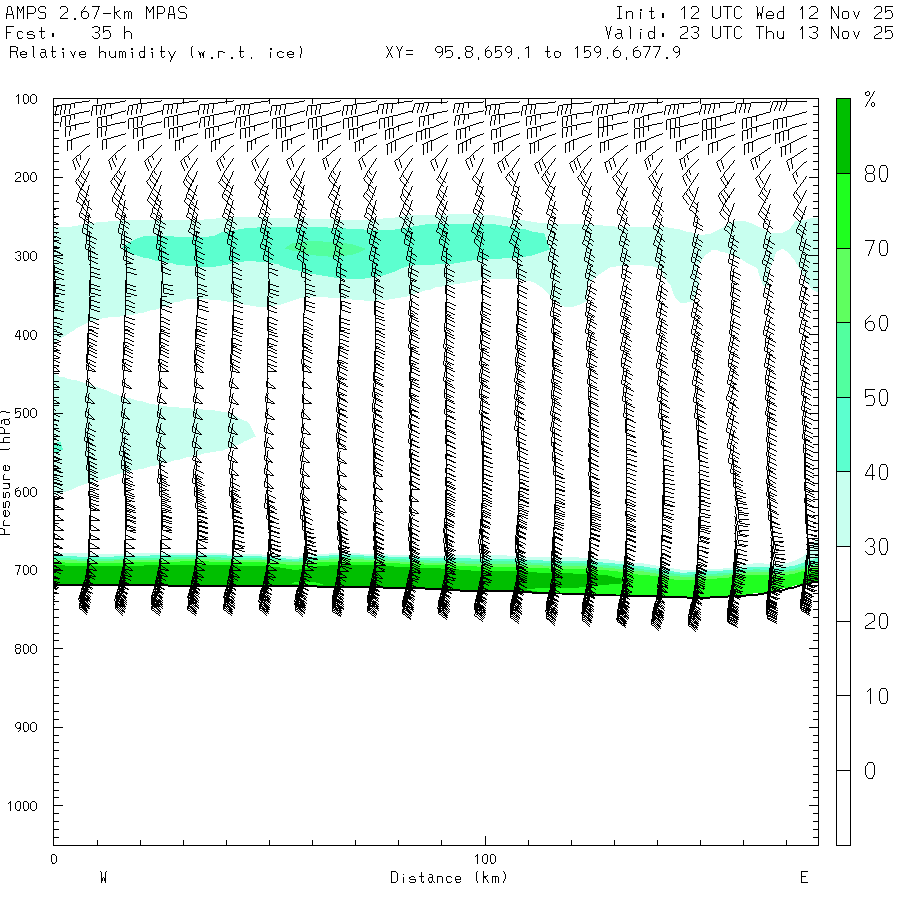This screenshot has width=900, height=900.
Task: Select the Valid 23 UTC Thu 13 Nov text
Action: click(x=754, y=33)
